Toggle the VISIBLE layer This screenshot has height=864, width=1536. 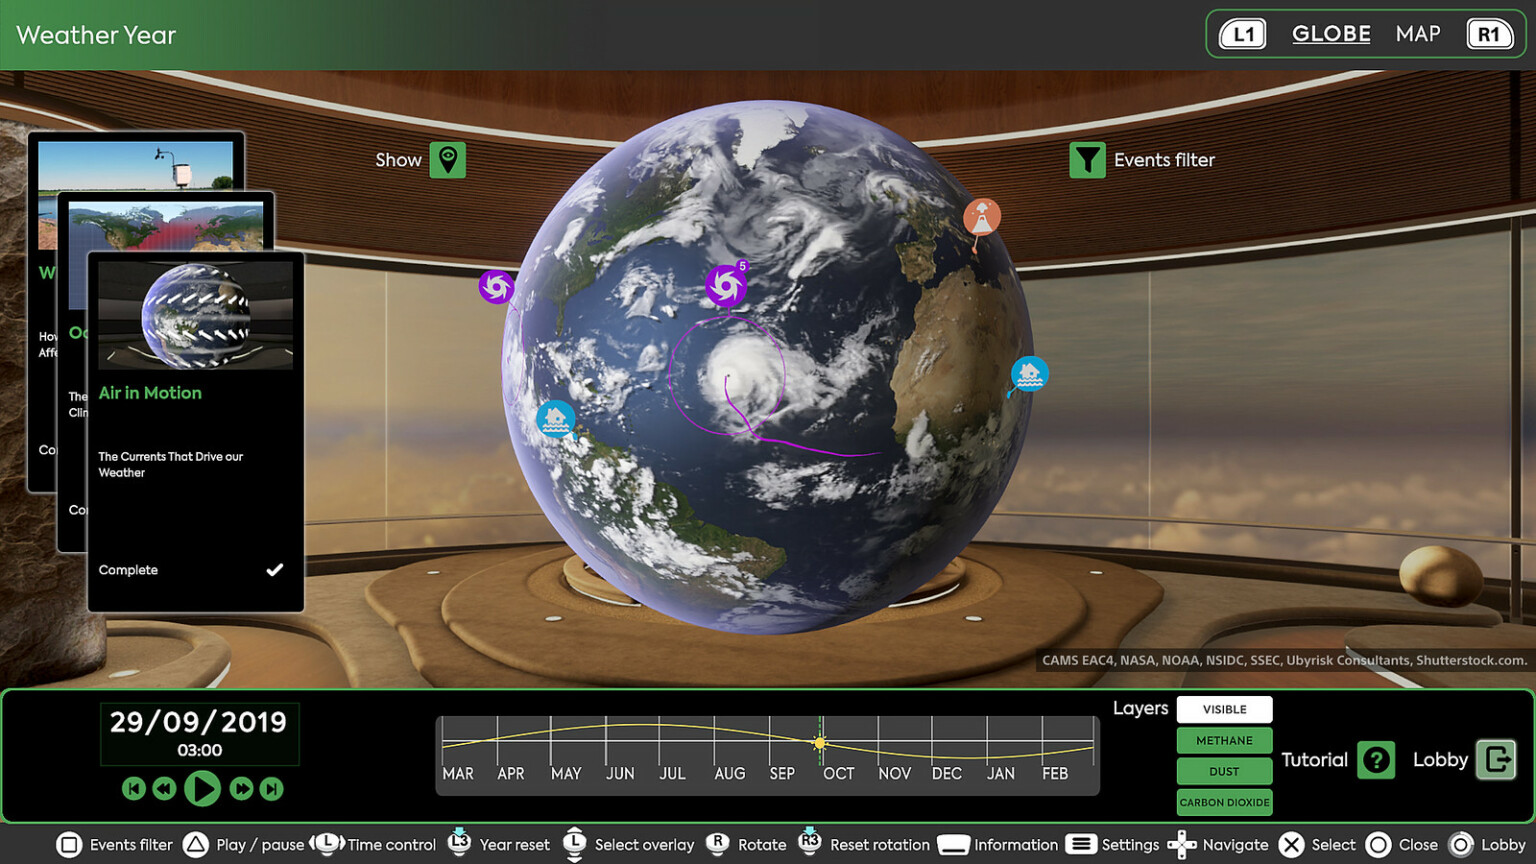tap(1224, 709)
